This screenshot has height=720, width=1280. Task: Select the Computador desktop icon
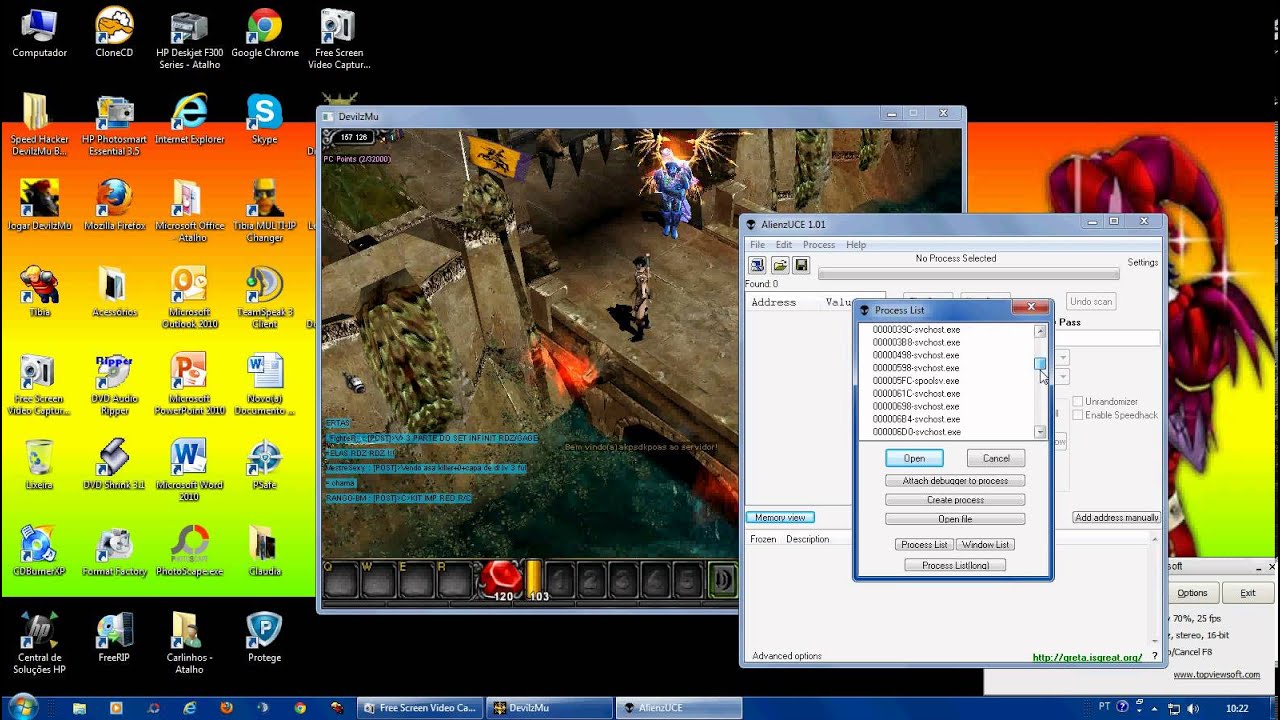click(40, 33)
